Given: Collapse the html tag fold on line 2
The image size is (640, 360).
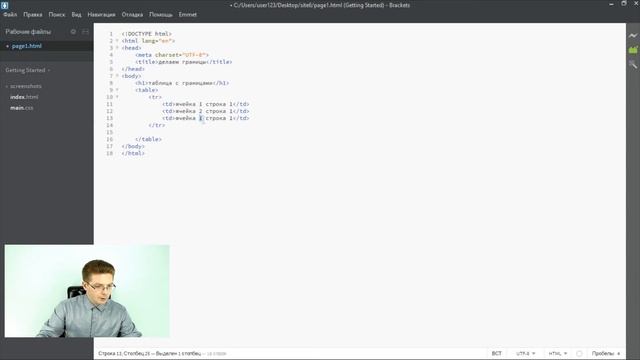Looking at the screenshot, I should coord(117,41).
